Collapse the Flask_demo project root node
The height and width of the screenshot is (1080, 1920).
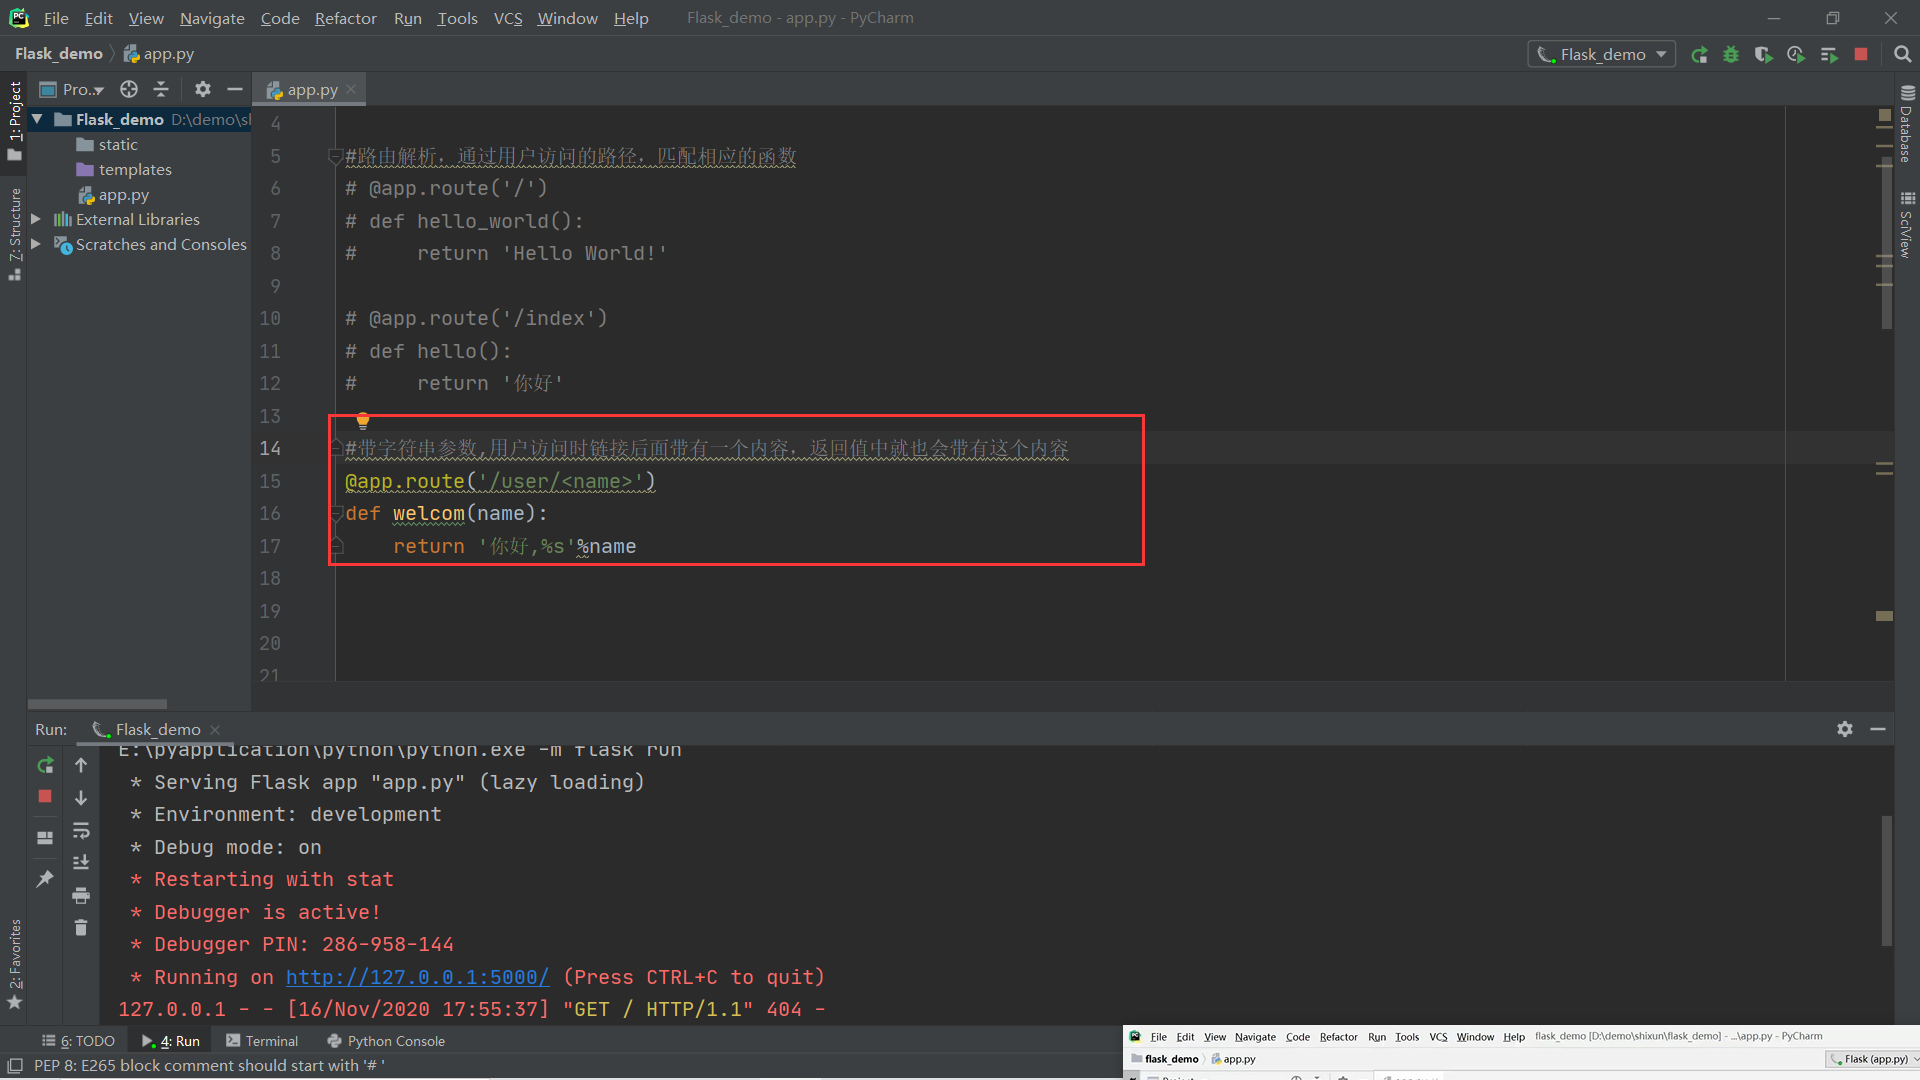[x=37, y=119]
